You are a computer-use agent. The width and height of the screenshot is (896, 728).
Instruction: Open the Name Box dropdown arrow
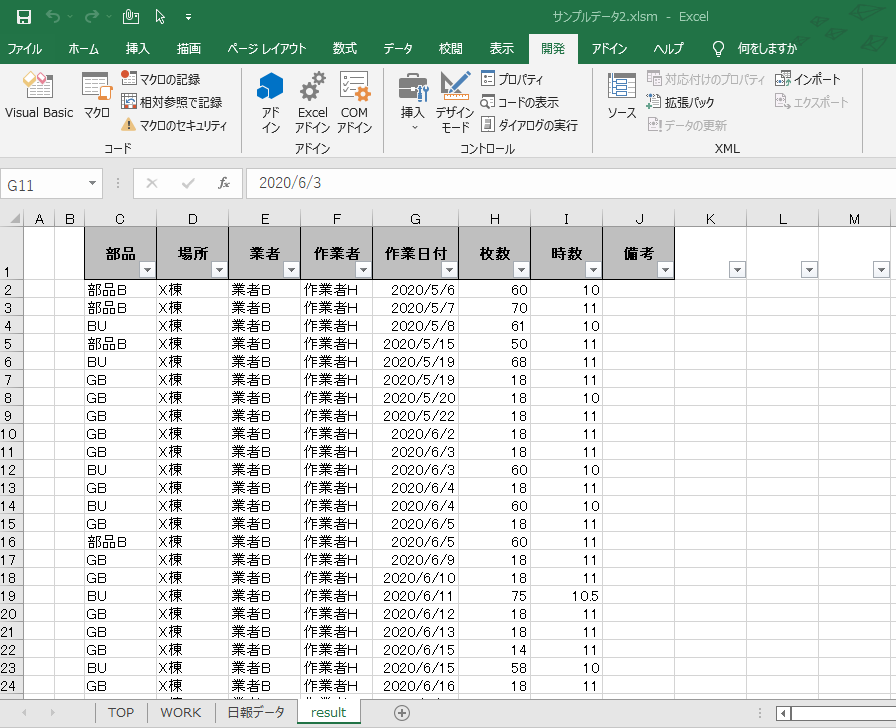92,183
